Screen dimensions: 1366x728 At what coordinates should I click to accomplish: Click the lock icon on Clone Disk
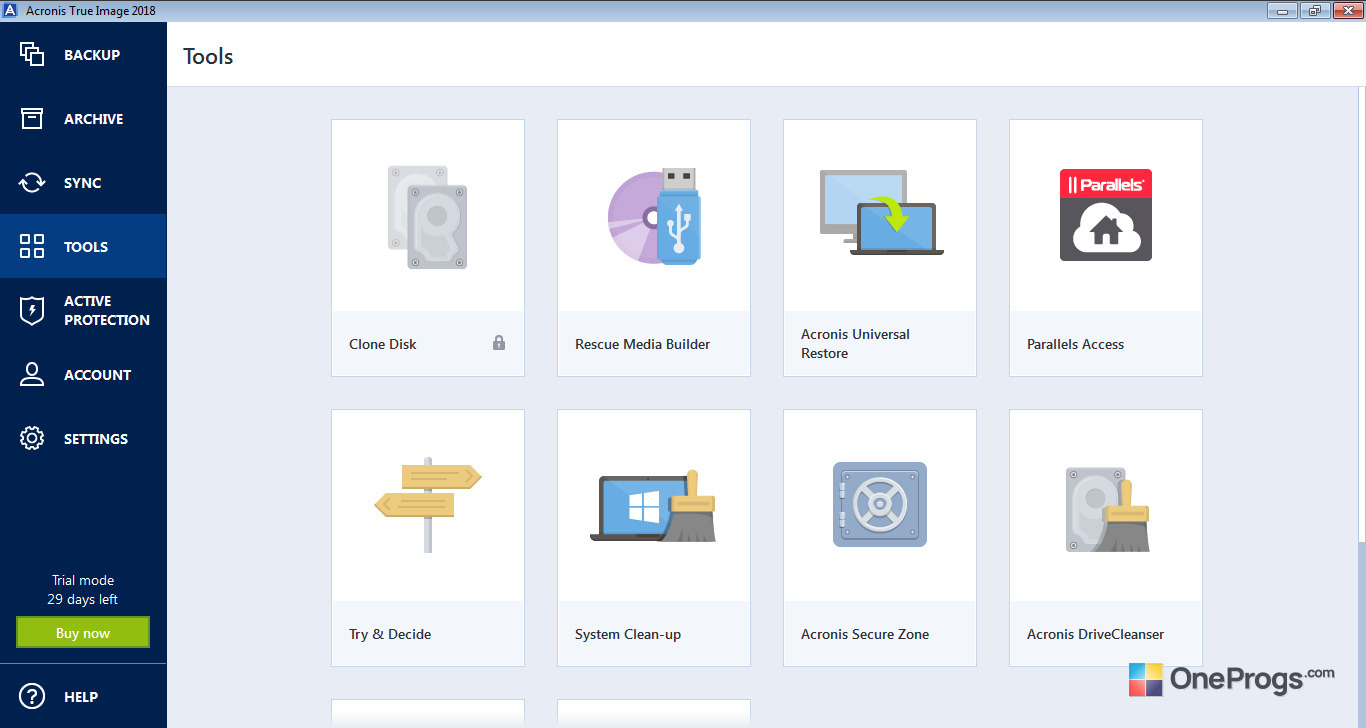pos(499,343)
